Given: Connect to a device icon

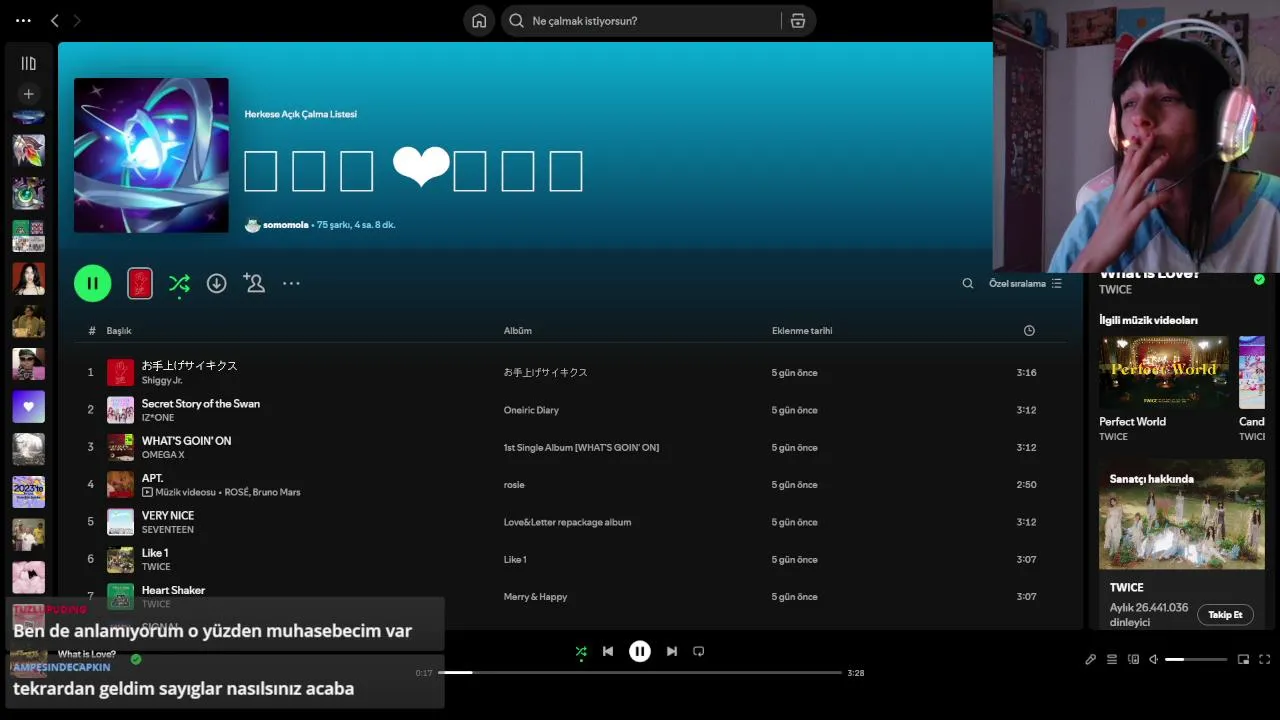Looking at the screenshot, I should [x=1133, y=659].
